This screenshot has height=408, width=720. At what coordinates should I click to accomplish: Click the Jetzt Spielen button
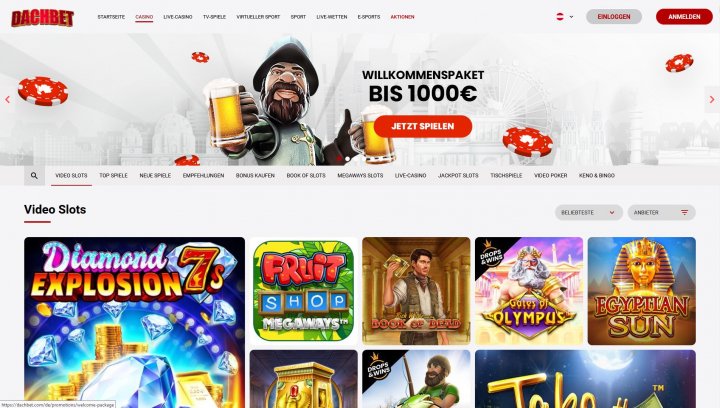[x=422, y=126]
